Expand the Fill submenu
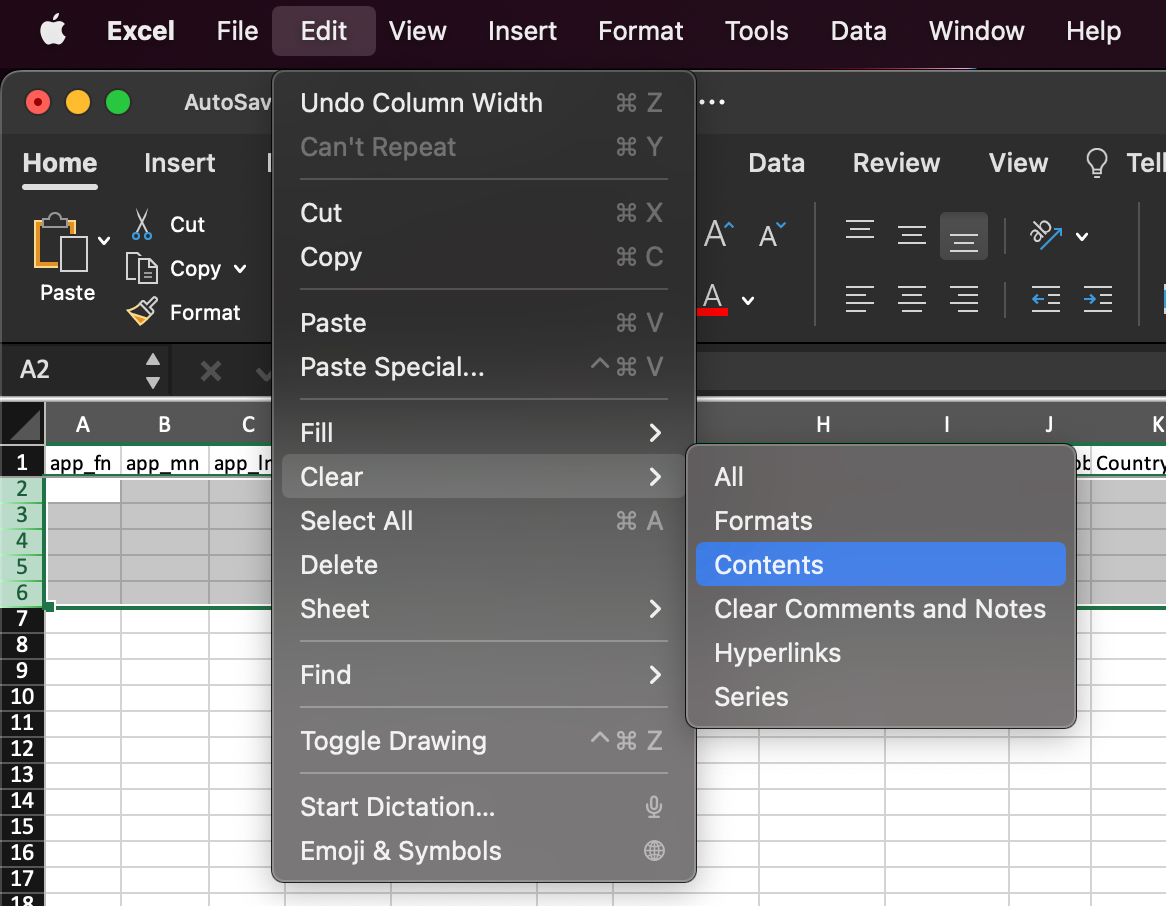The width and height of the screenshot is (1166, 906). (x=654, y=433)
